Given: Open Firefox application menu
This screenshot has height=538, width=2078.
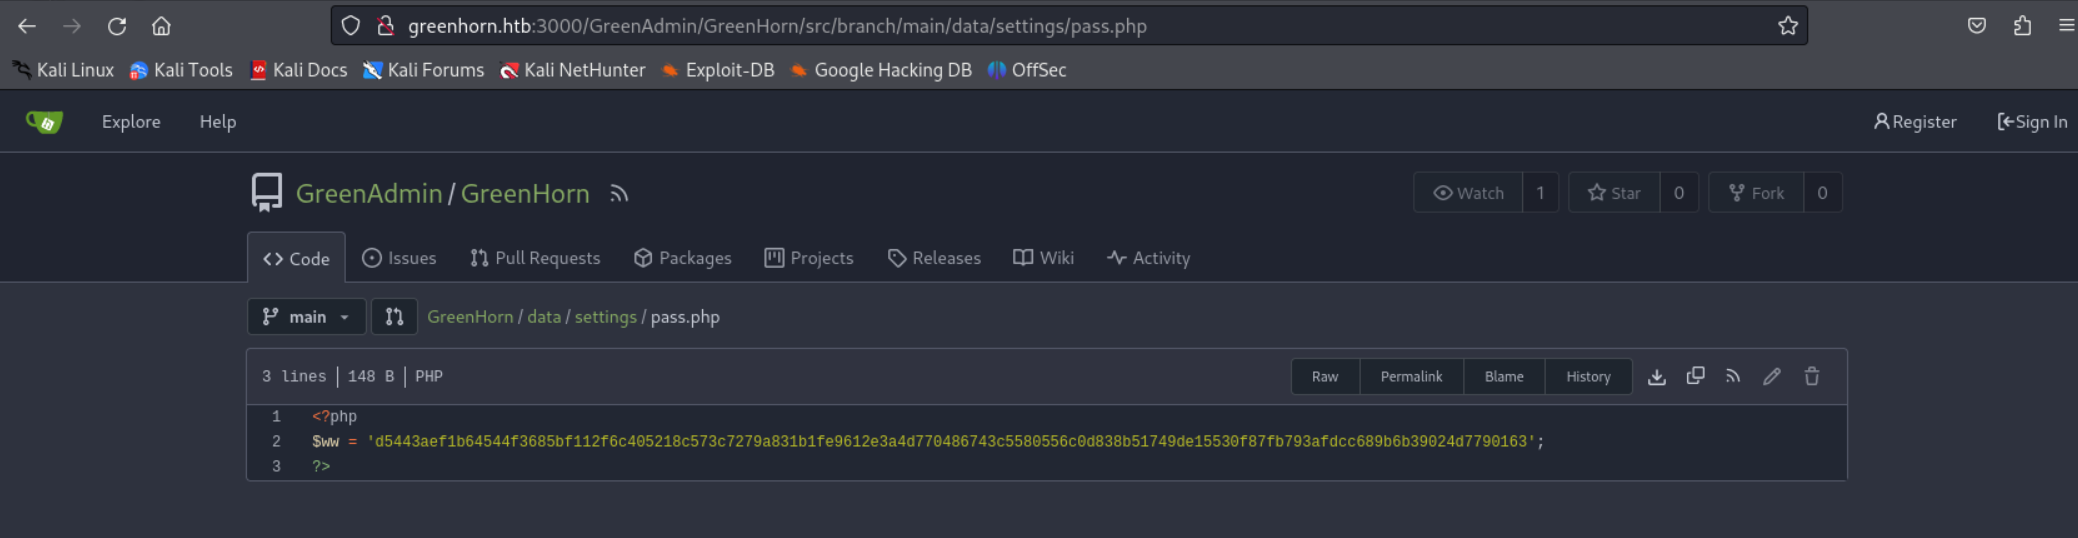Looking at the screenshot, I should coord(2066,26).
